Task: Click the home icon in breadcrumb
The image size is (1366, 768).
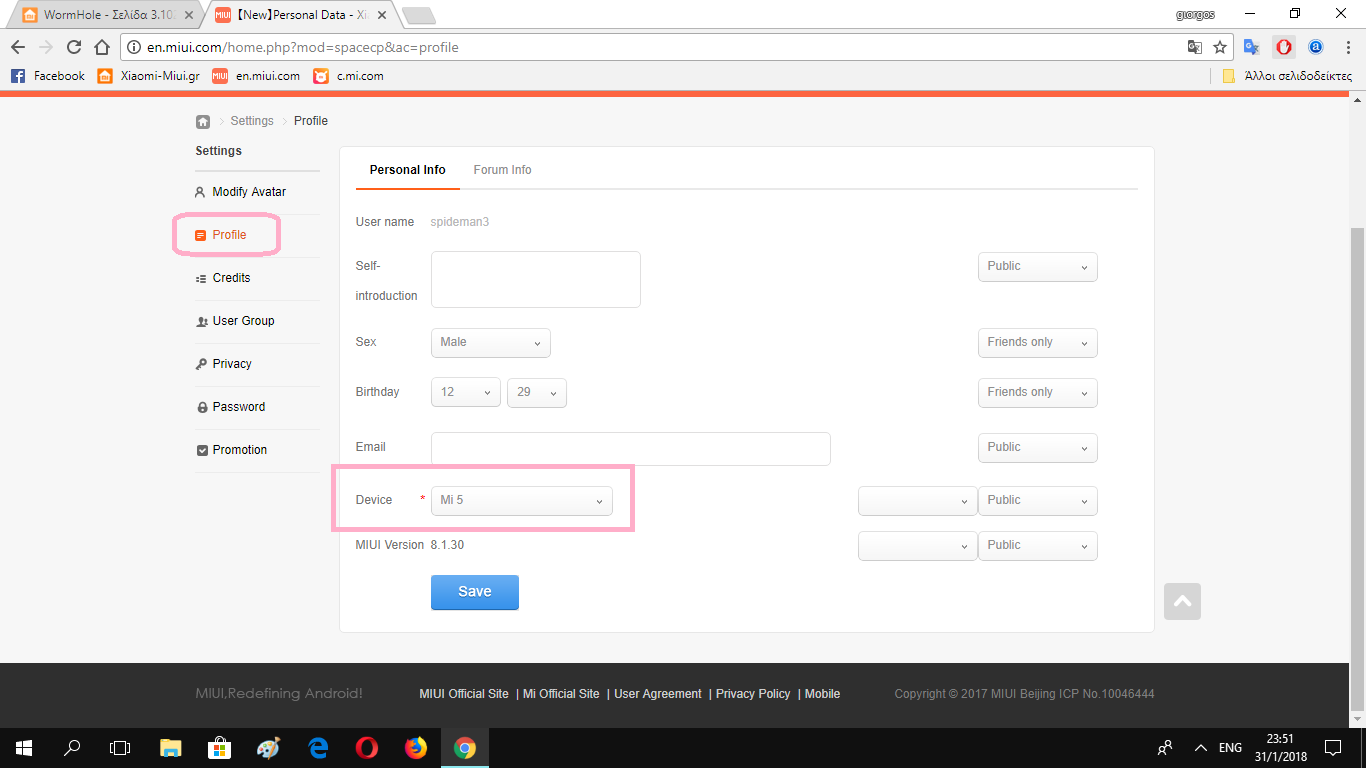Action: click(203, 121)
